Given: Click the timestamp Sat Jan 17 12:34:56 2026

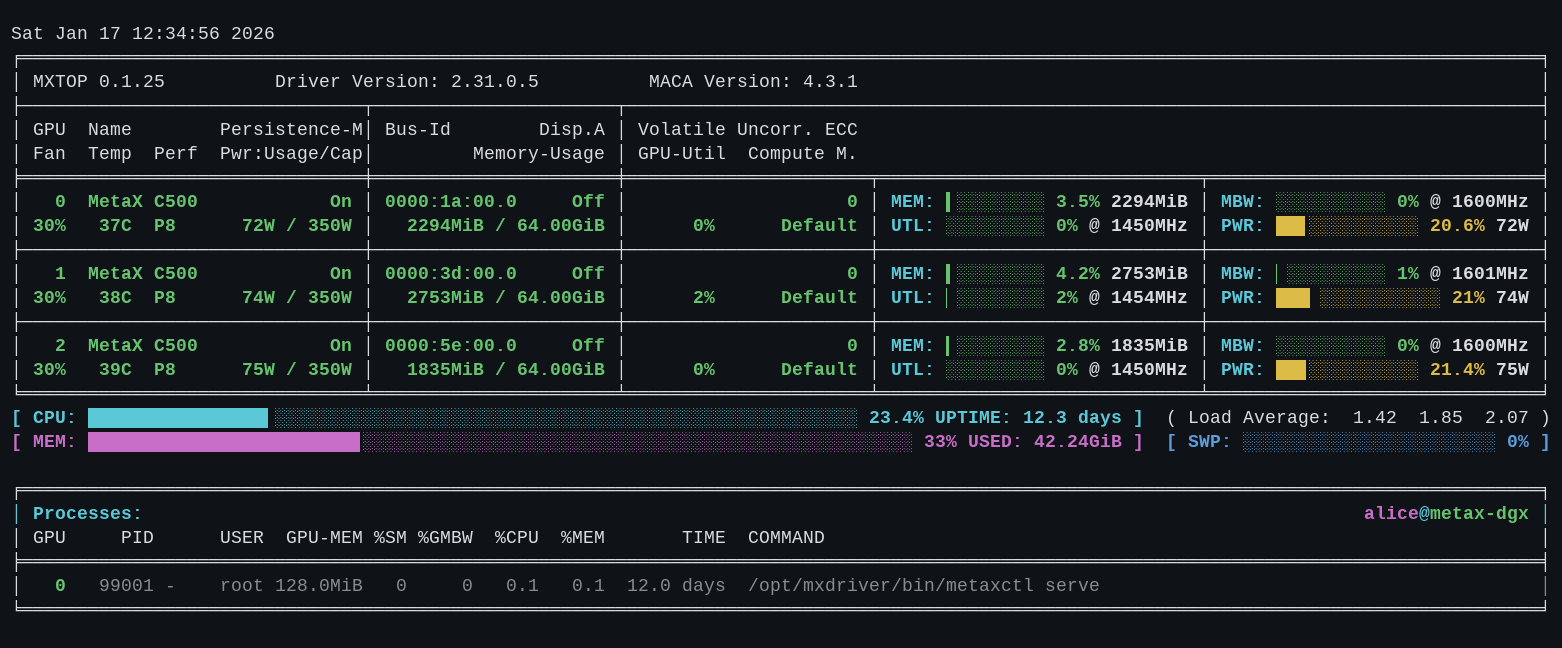Looking at the screenshot, I should pyautogui.click(x=143, y=34).
